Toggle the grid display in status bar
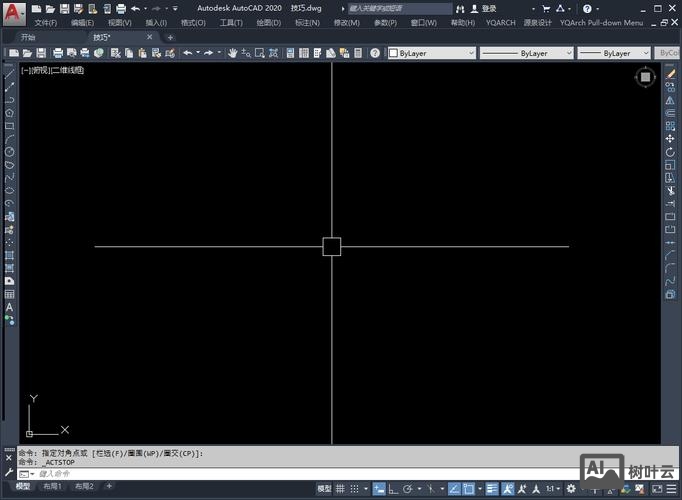Viewport: 682px width, 500px height. [x=342, y=489]
